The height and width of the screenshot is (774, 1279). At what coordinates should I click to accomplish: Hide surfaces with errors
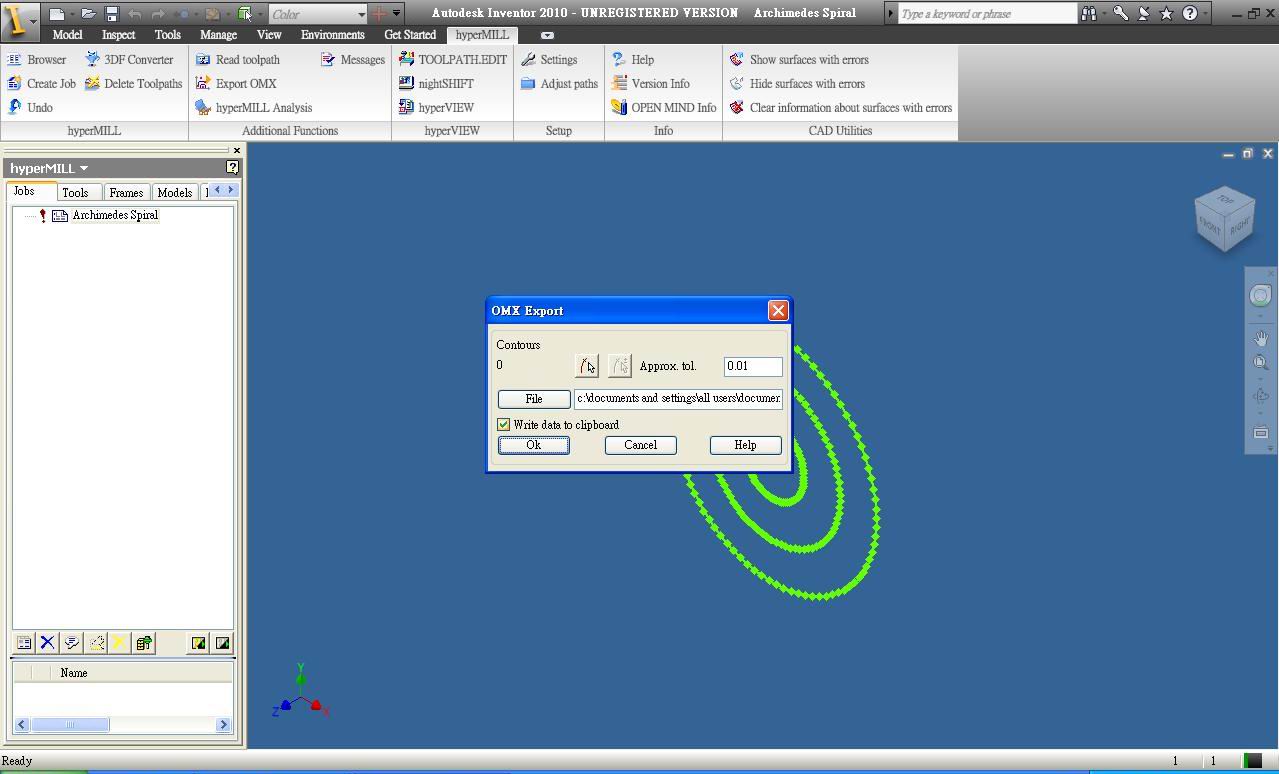coord(797,84)
